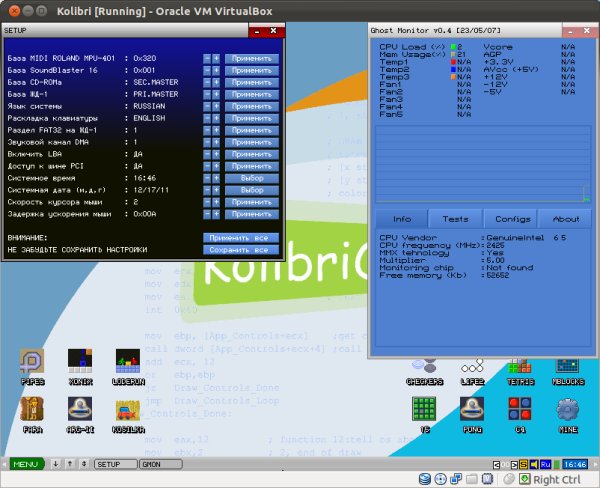Switch to the Tests tab

pyautogui.click(x=455, y=219)
